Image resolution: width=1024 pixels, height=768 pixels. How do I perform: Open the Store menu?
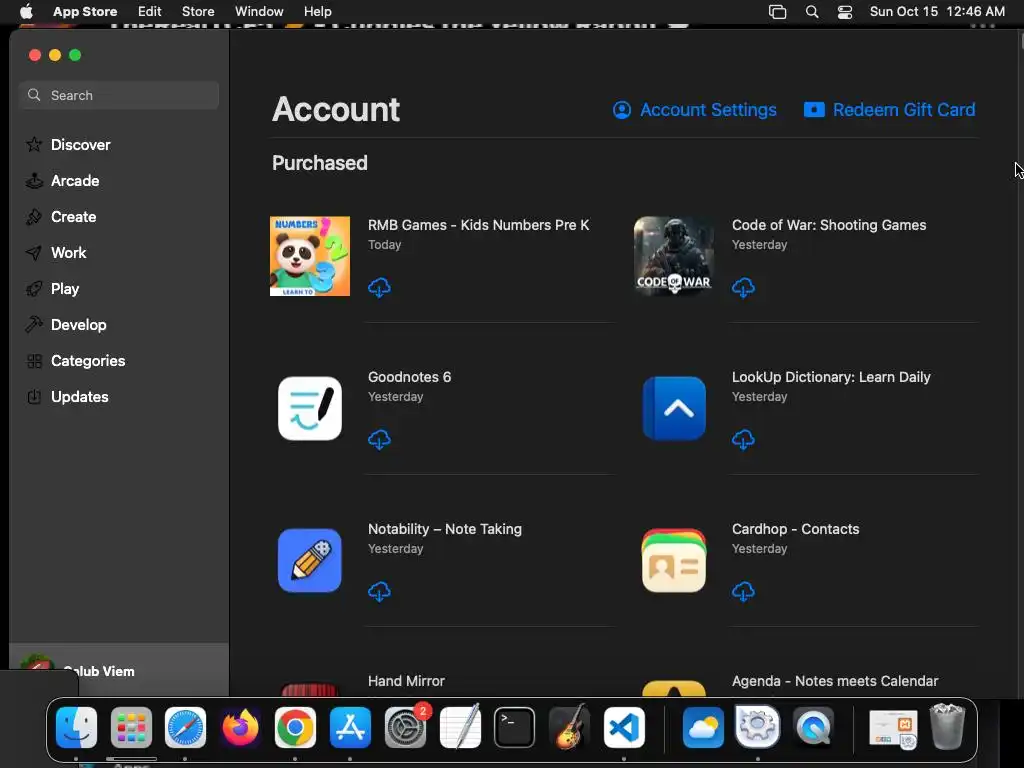click(x=198, y=12)
